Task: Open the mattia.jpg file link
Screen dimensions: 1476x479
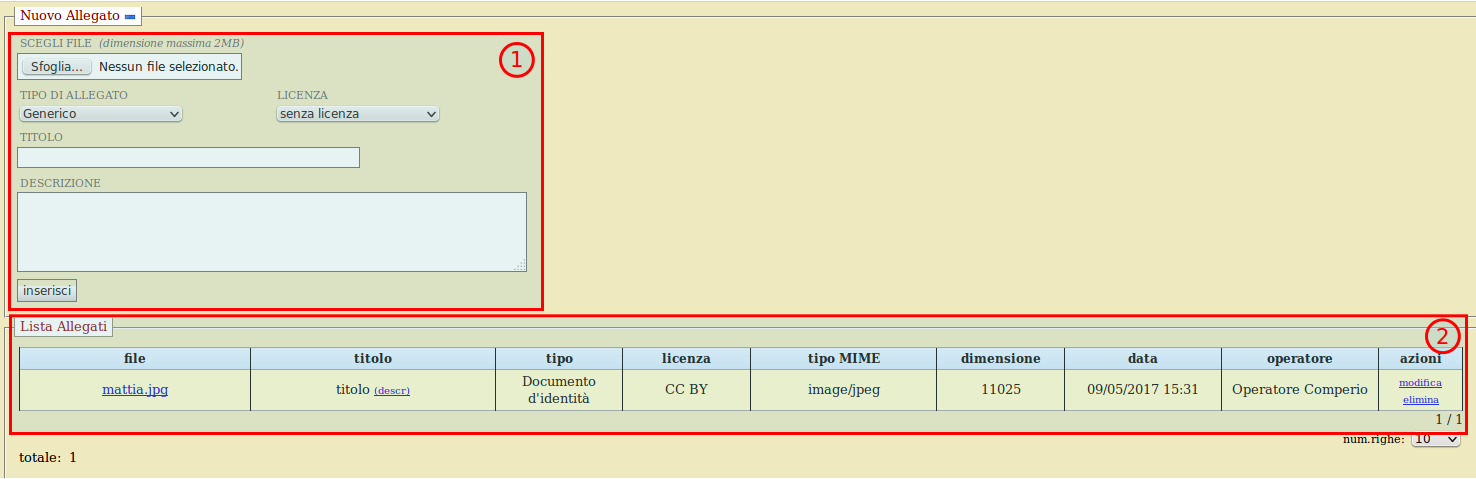Action: pyautogui.click(x=135, y=390)
